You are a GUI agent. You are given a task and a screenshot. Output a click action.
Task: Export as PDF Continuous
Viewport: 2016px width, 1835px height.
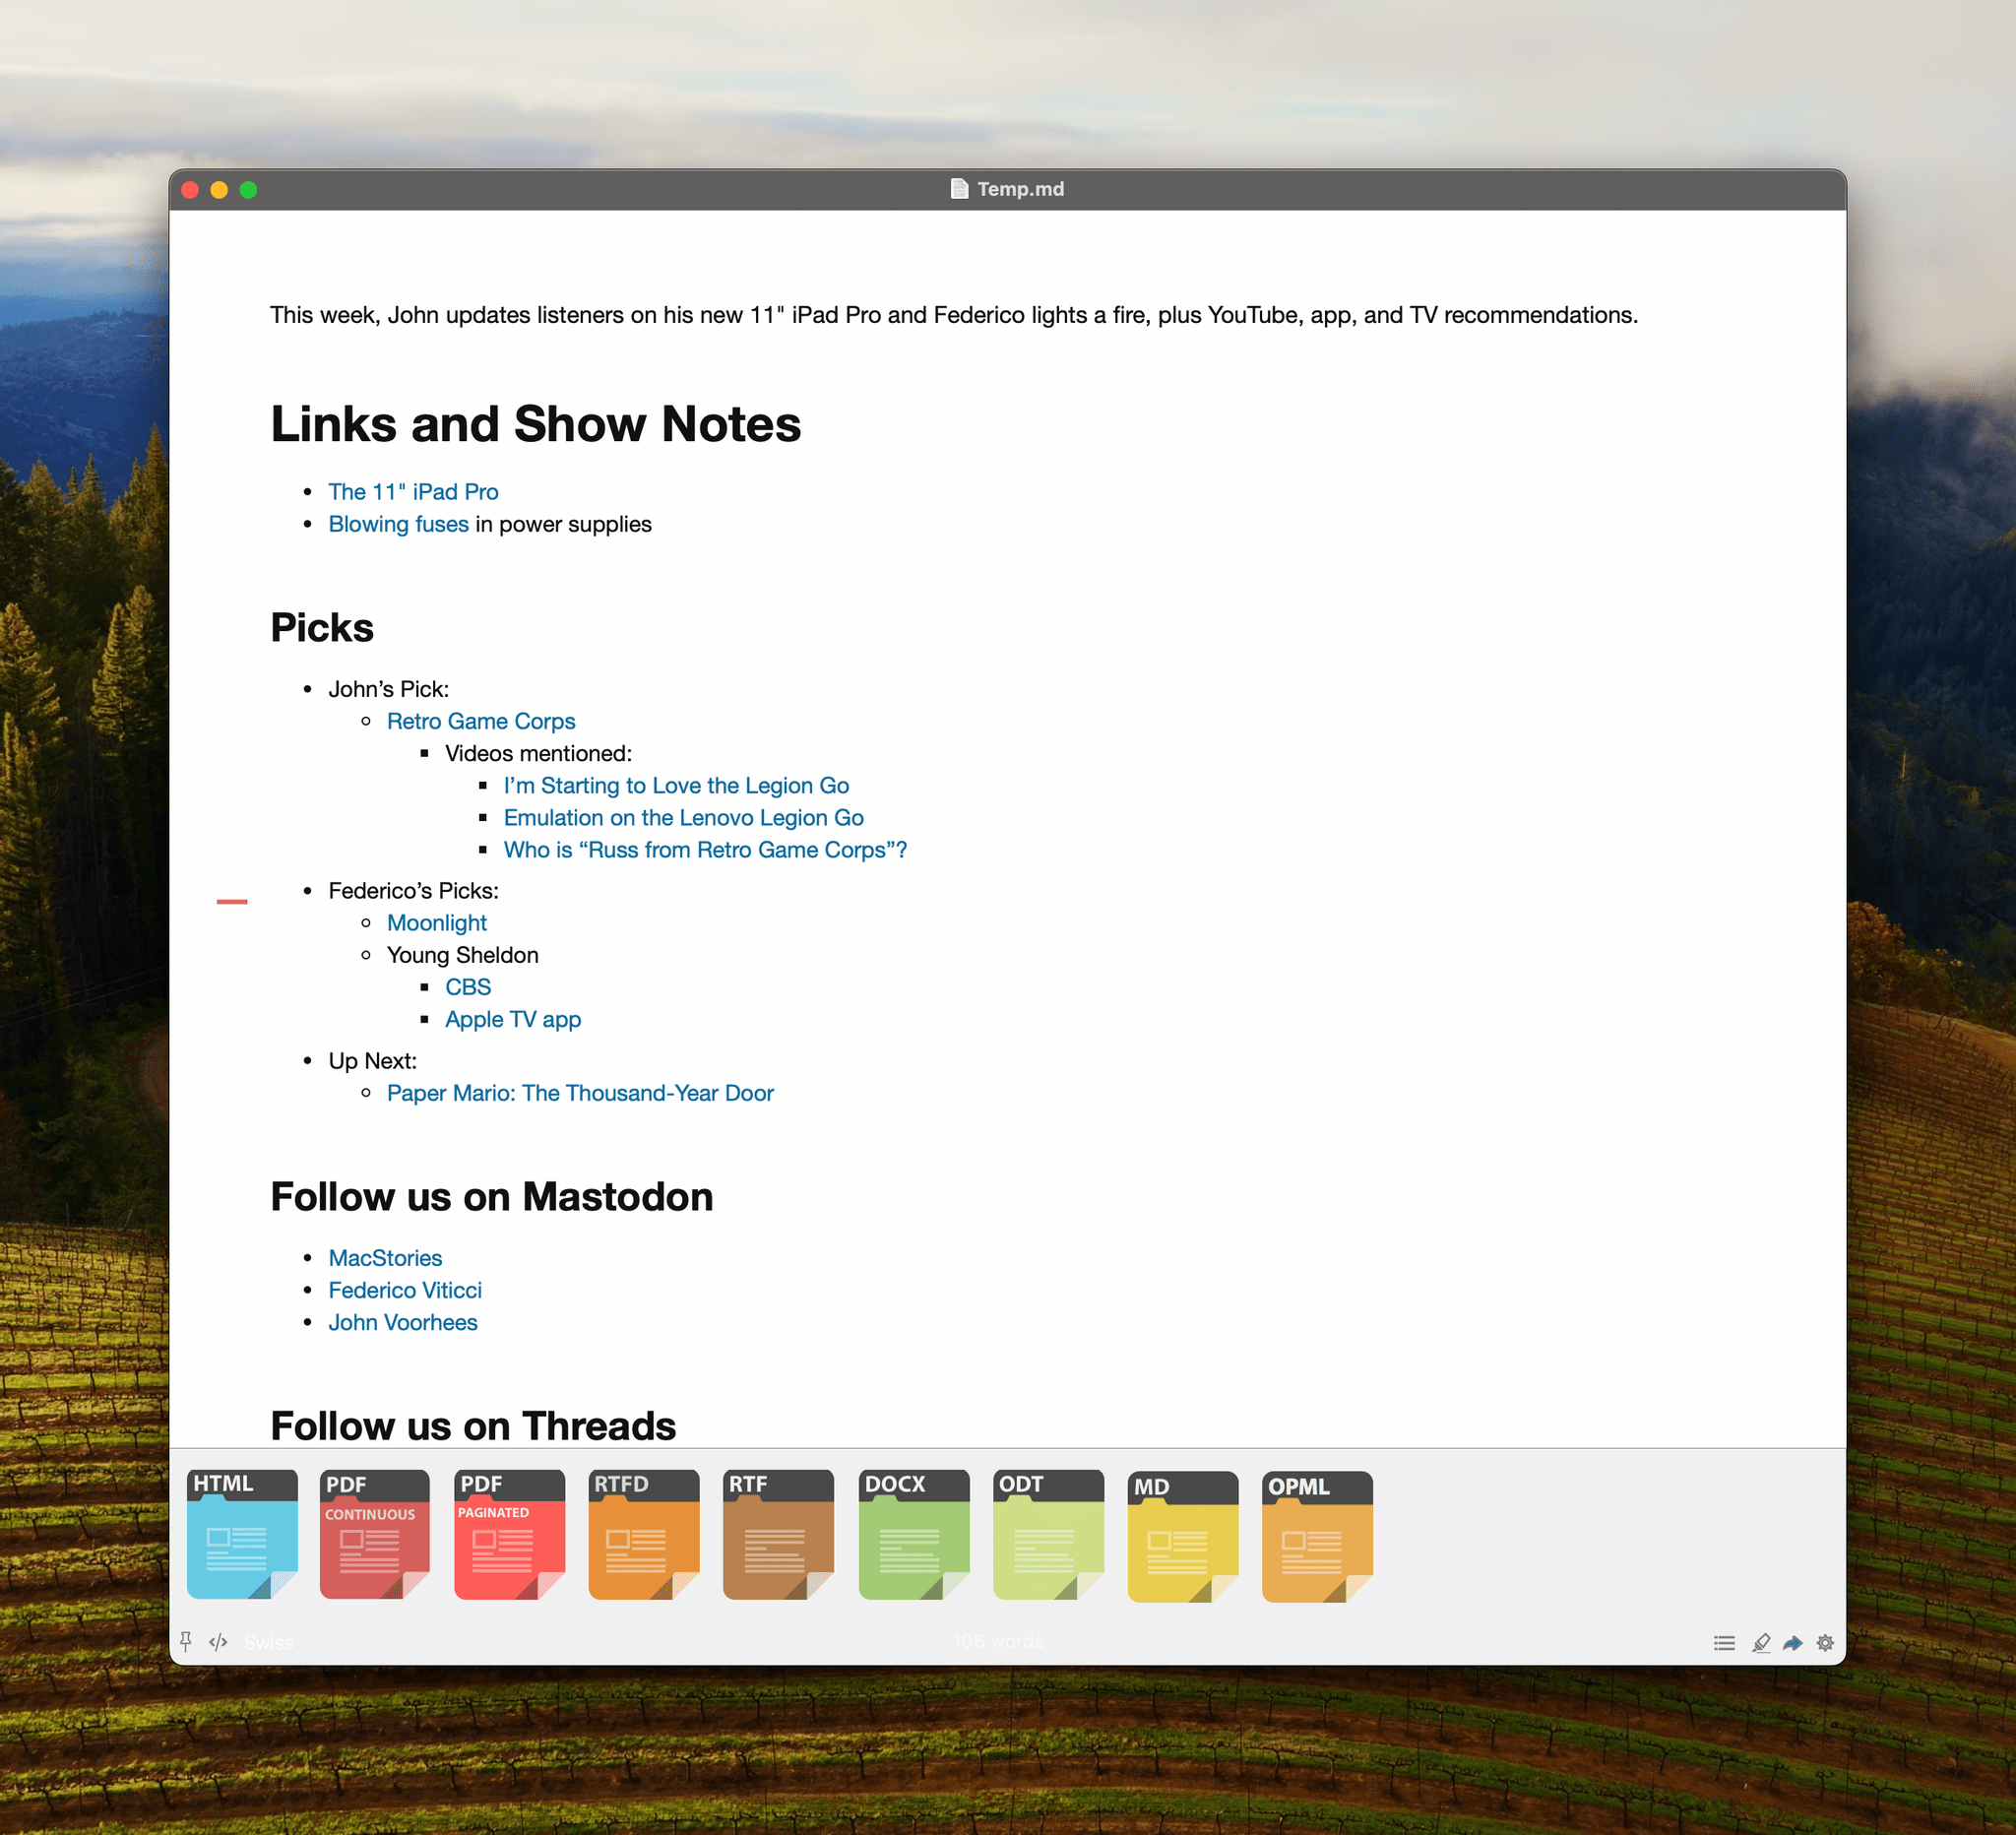point(375,1534)
